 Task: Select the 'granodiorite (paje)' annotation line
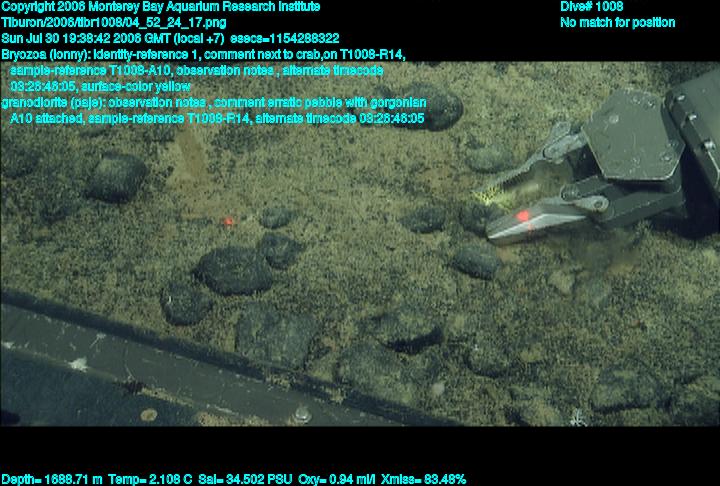[x=214, y=102]
